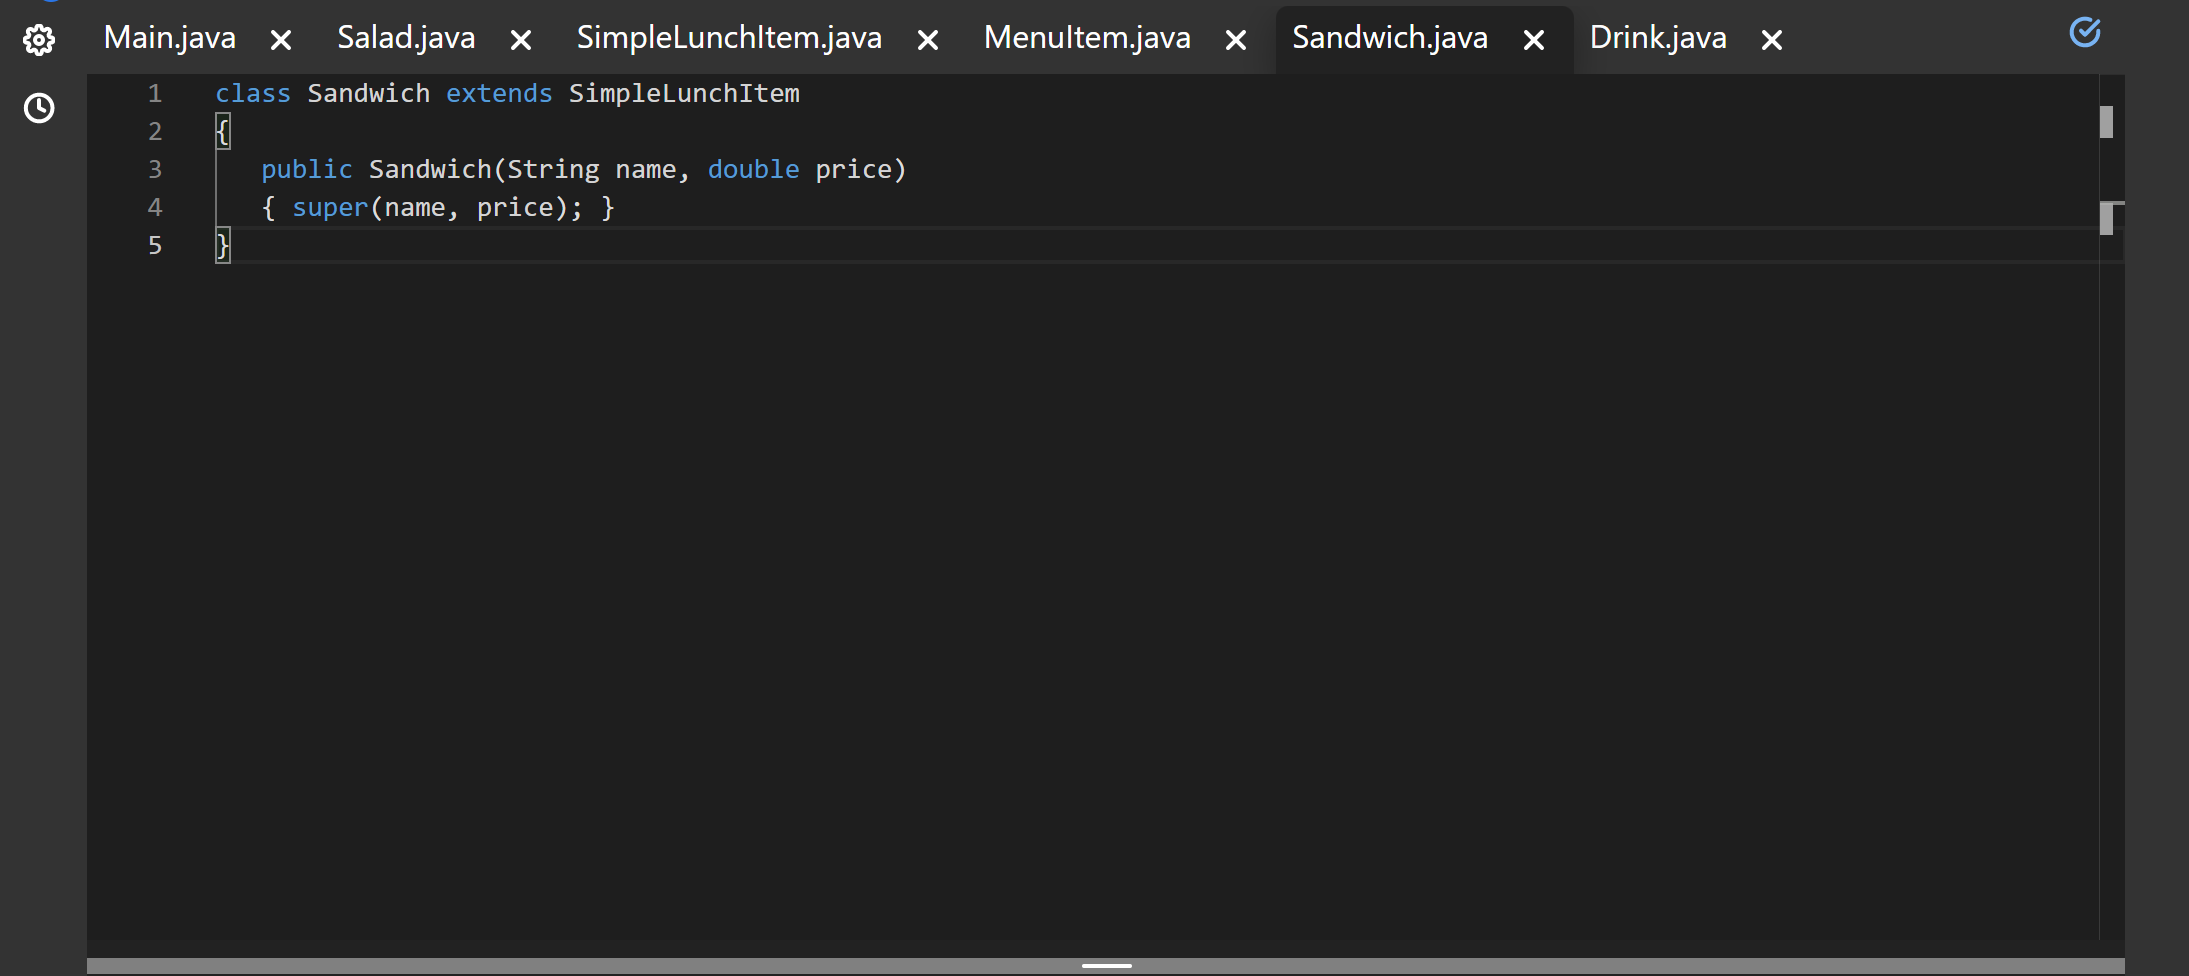
Task: Click line number 5 in the gutter
Action: coord(155,245)
